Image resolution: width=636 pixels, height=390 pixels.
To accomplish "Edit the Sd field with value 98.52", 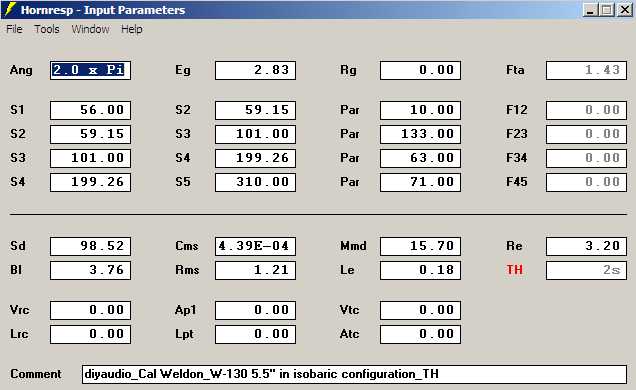I will tap(90, 246).
